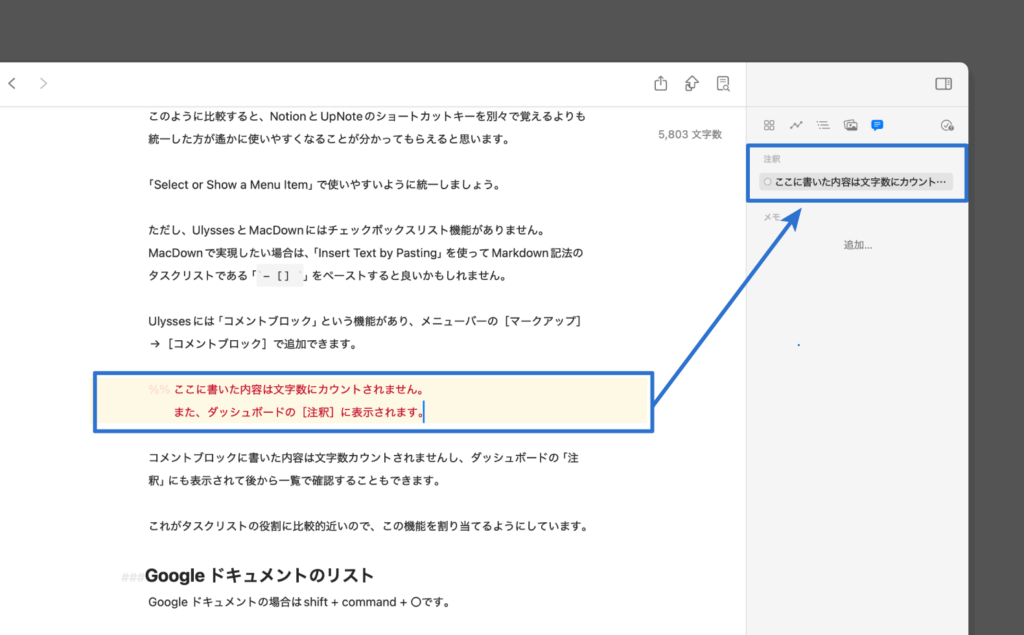Click the red ダッシュボードの［注釈］ comment line
Viewport: 1024px width, 635px height.
[298, 412]
